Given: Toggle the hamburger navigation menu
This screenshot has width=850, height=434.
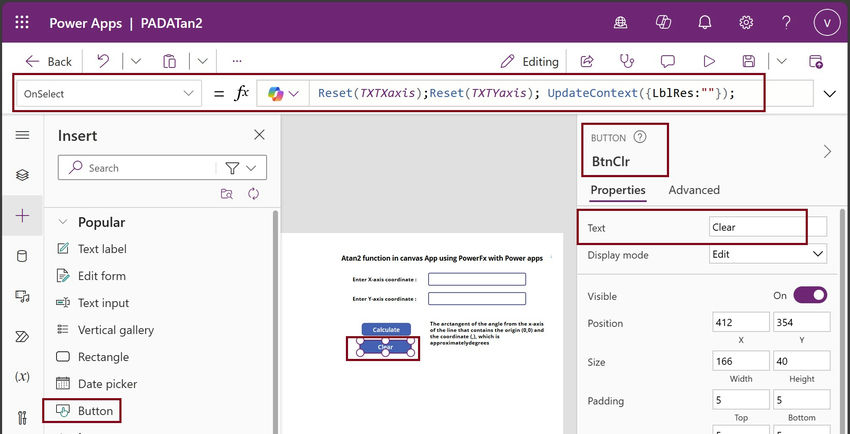Looking at the screenshot, I should [22, 135].
